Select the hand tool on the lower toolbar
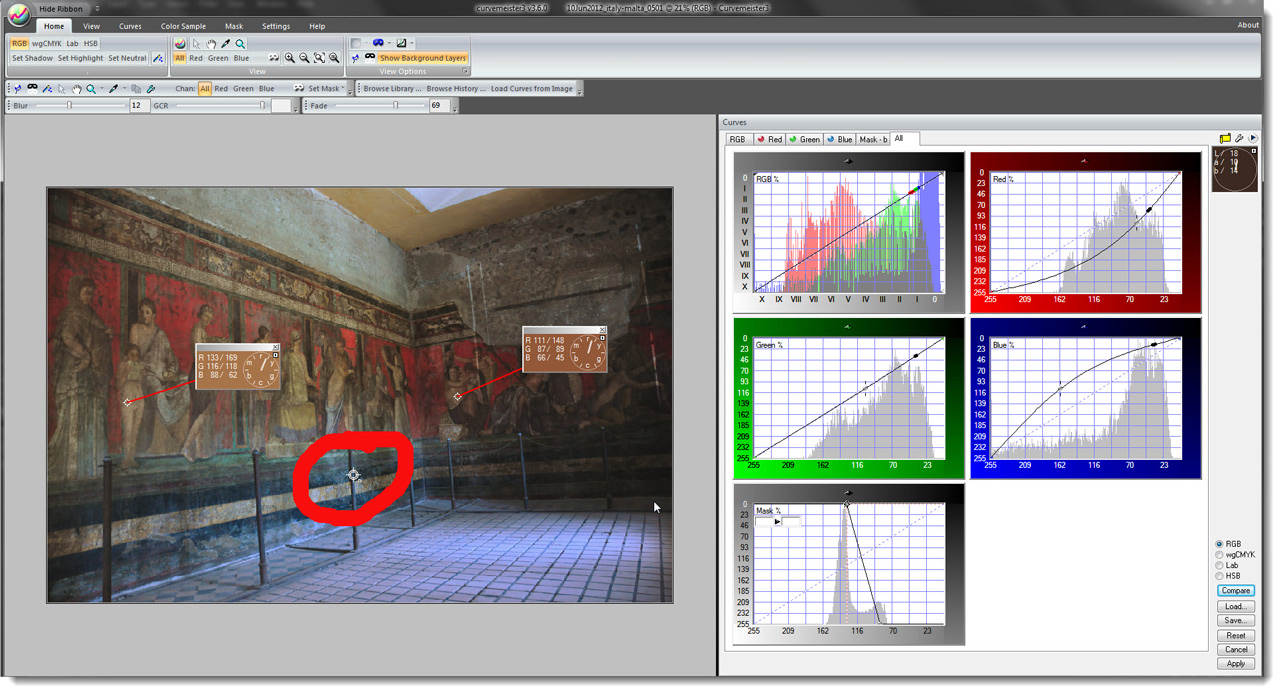This screenshot has height=693, width=1280. pyautogui.click(x=76, y=88)
